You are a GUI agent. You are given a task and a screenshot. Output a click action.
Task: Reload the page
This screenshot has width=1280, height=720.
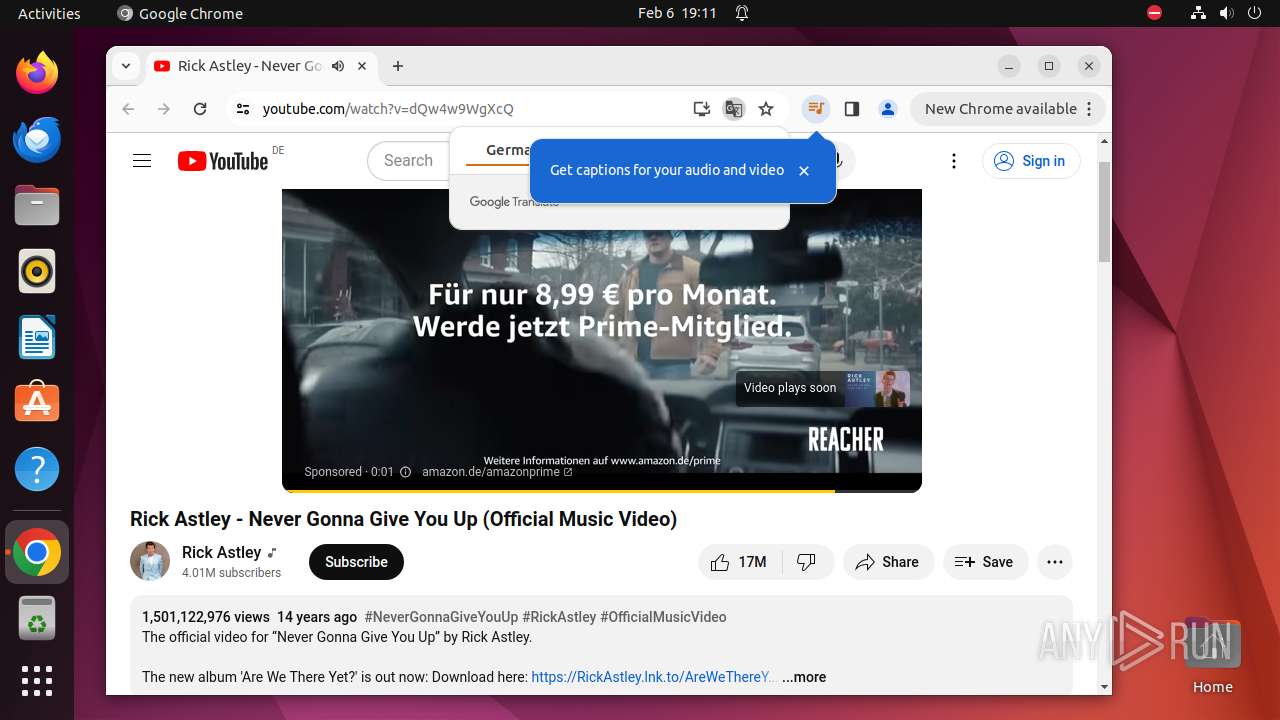click(200, 109)
